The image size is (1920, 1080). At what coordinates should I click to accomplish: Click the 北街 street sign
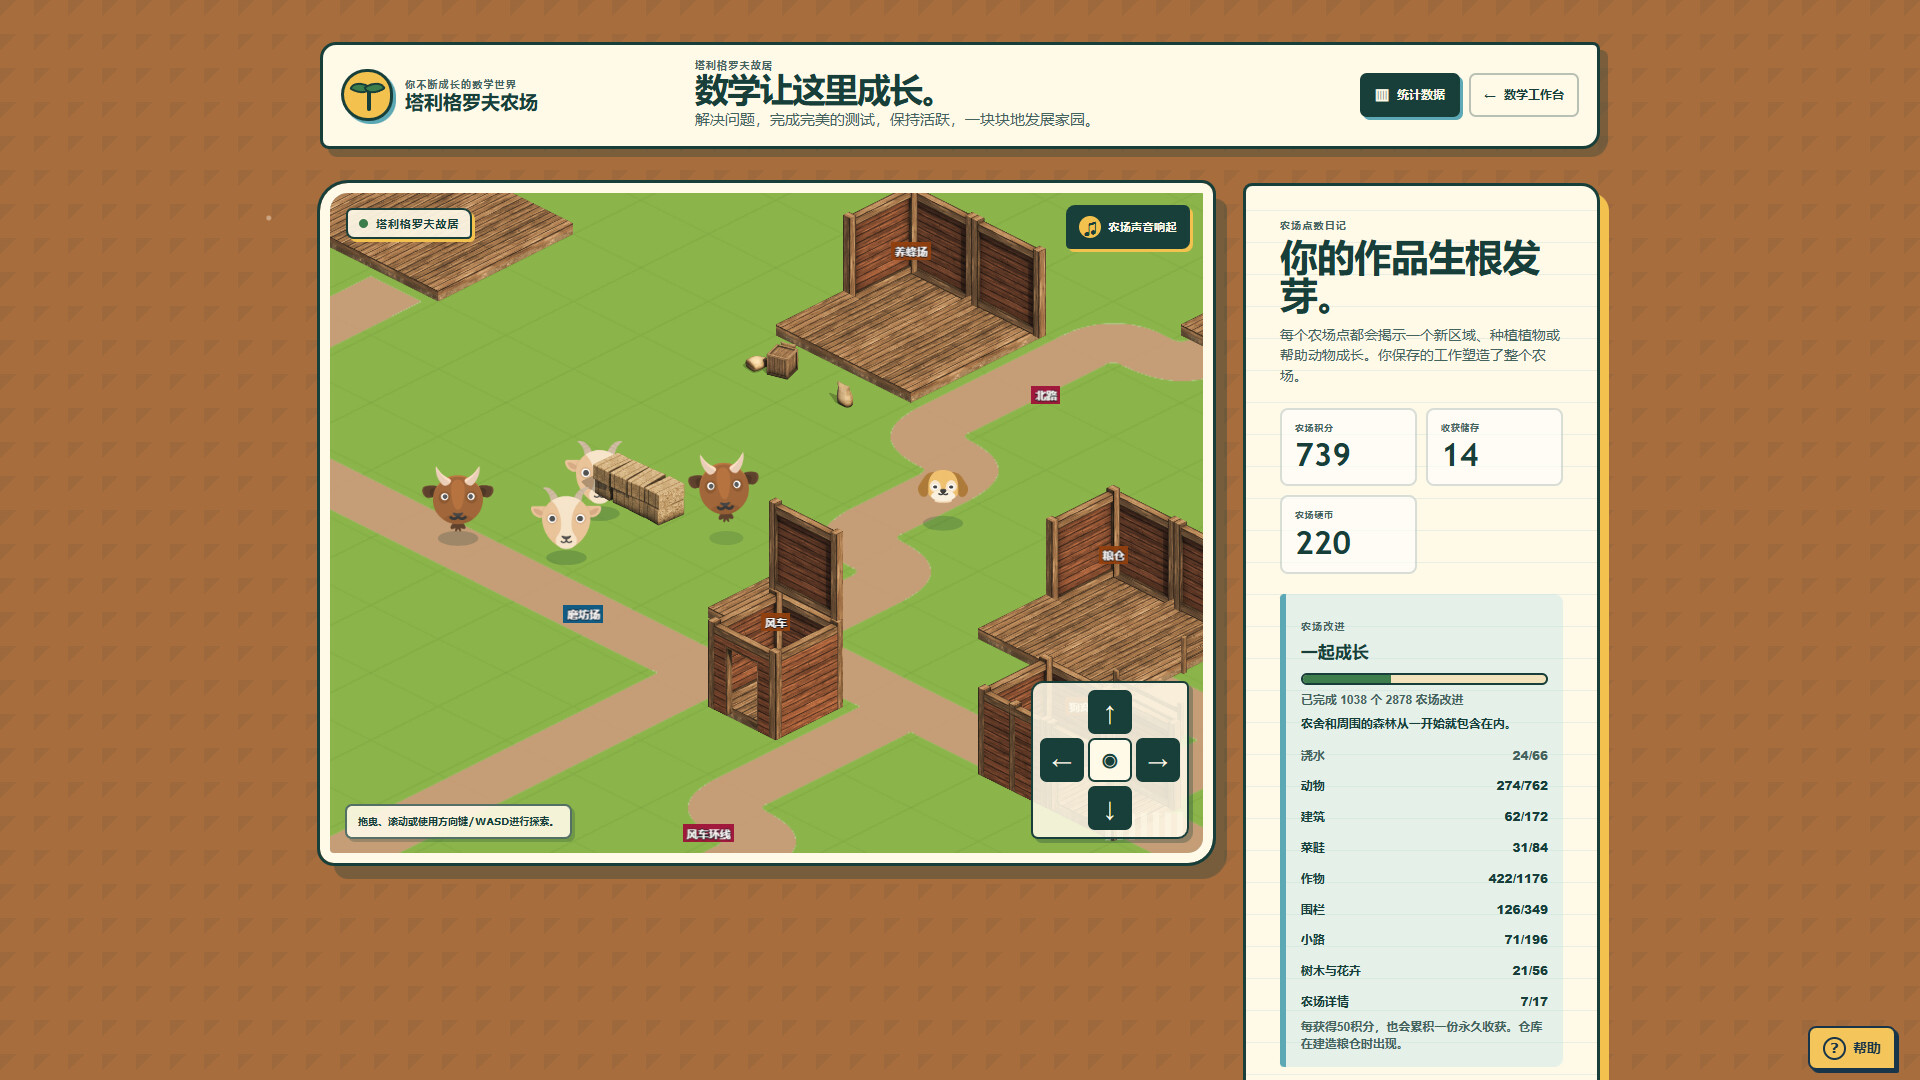point(1045,396)
